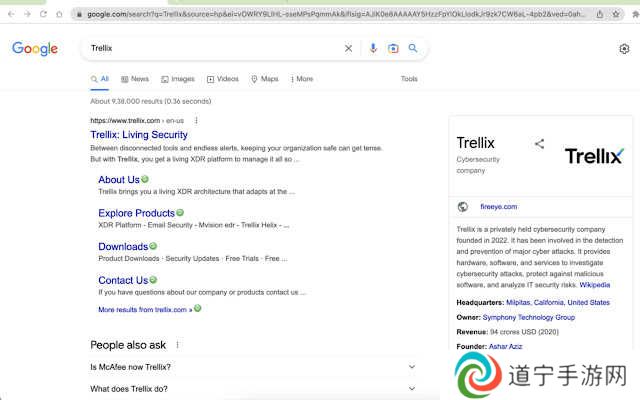
Task: Open the About Us sitelink
Action: pos(119,180)
